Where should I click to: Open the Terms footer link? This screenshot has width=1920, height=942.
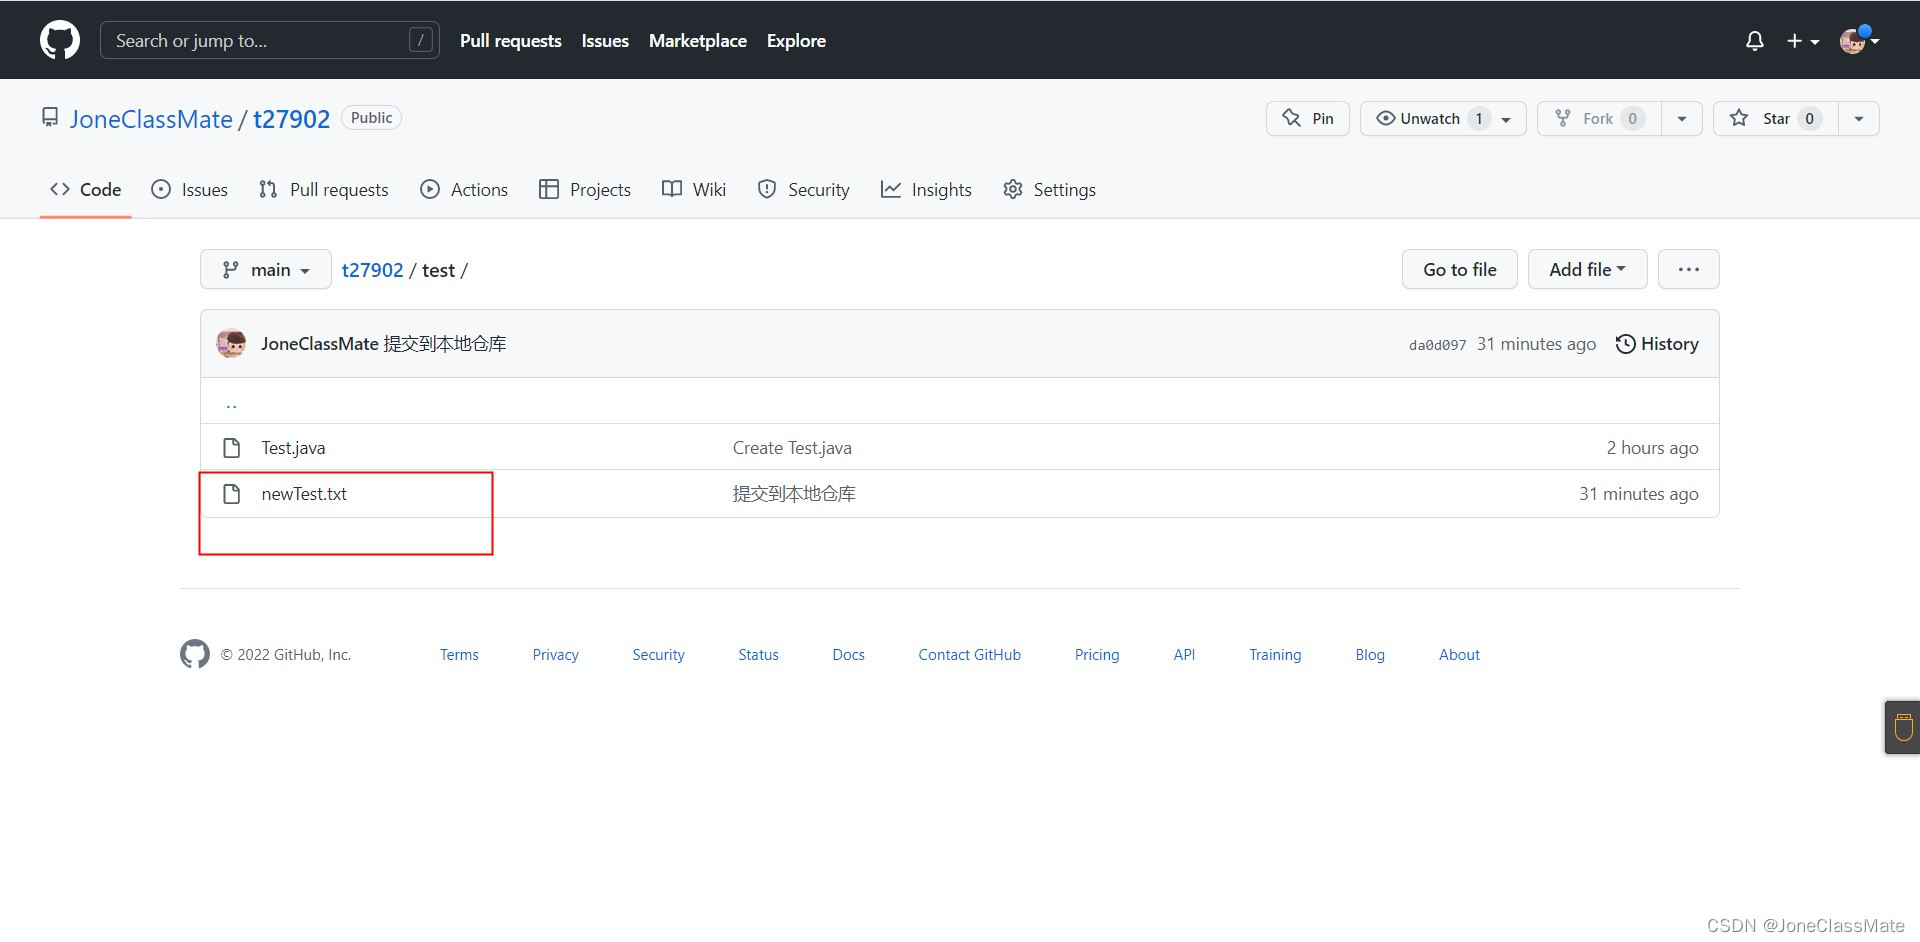[x=459, y=654]
